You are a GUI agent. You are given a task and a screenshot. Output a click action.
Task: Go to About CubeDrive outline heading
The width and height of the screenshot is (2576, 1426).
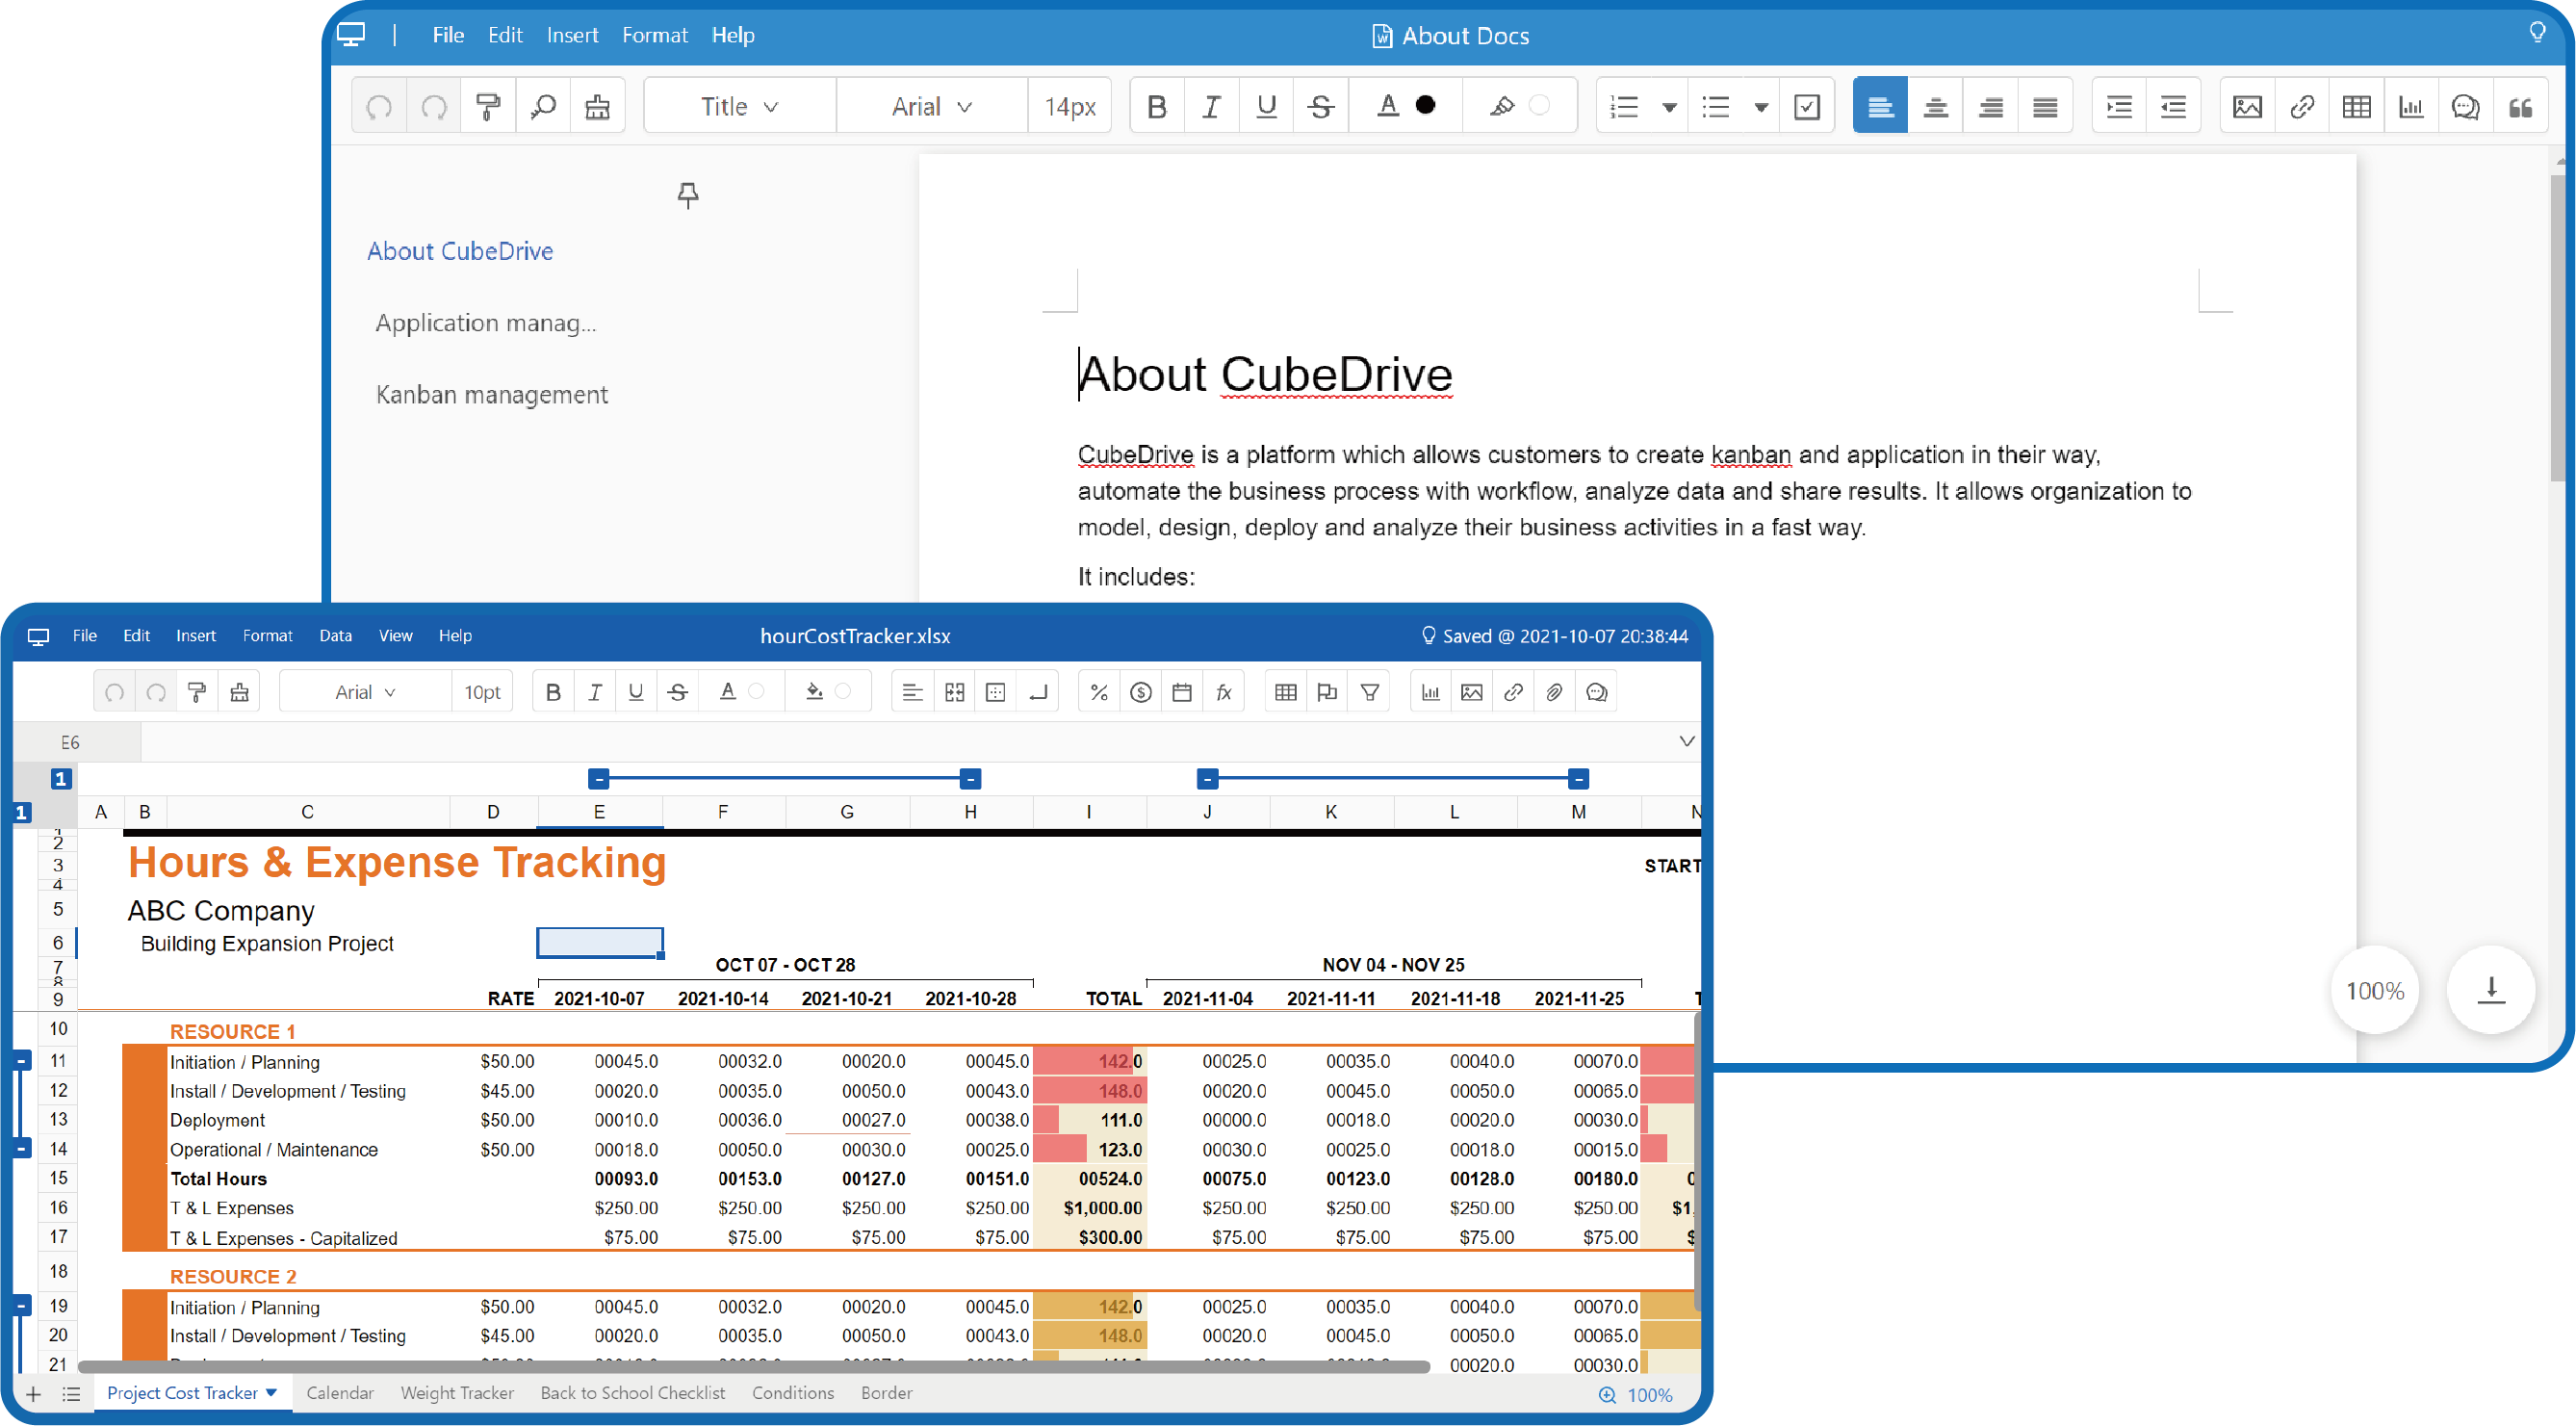coord(460,251)
